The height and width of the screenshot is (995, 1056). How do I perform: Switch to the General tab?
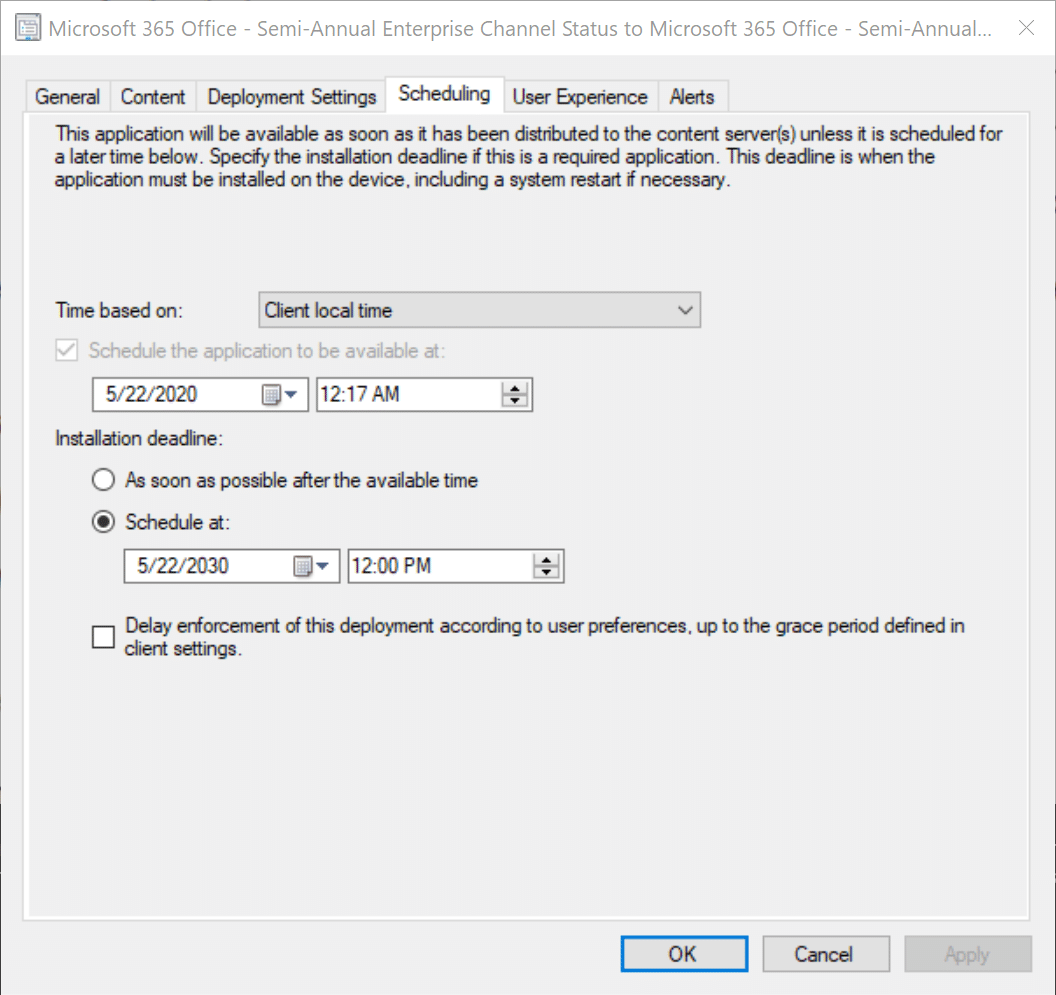click(67, 97)
